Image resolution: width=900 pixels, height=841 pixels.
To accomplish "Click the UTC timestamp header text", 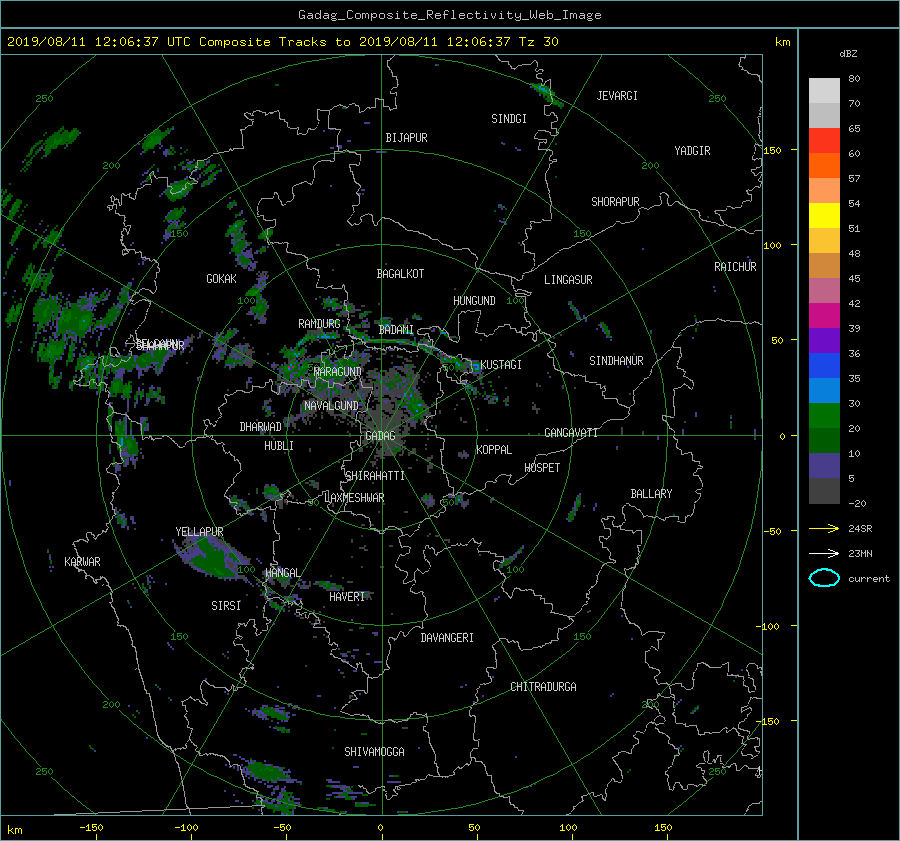I will point(283,42).
